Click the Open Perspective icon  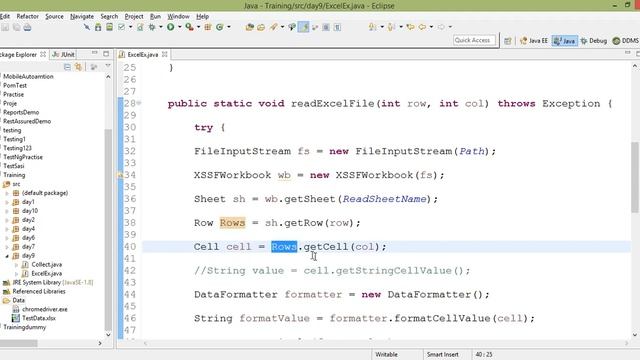point(508,41)
